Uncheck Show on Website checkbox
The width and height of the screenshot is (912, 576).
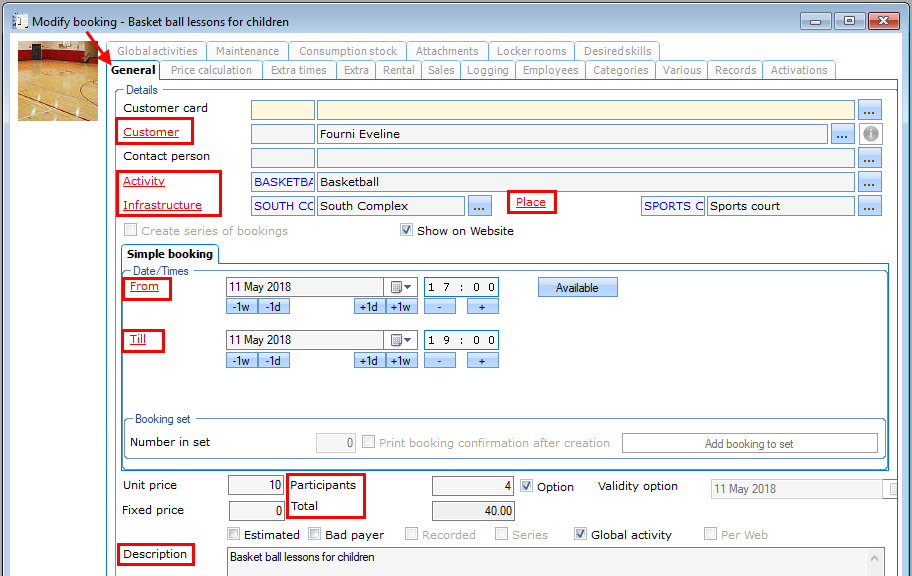[x=407, y=230]
